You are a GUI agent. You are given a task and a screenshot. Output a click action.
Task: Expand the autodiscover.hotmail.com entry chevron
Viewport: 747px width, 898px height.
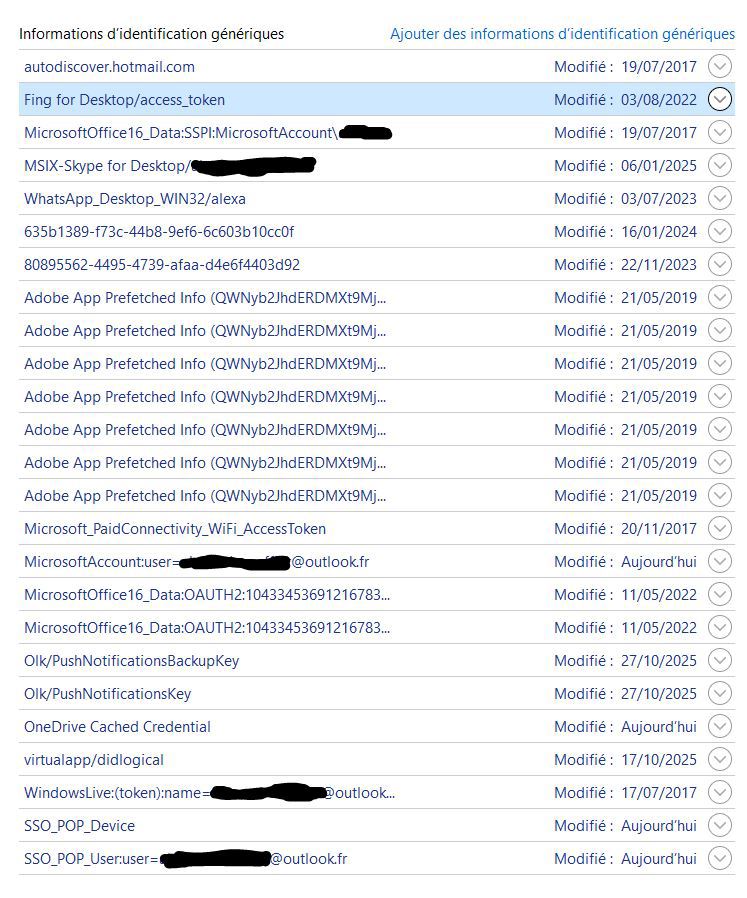point(720,66)
